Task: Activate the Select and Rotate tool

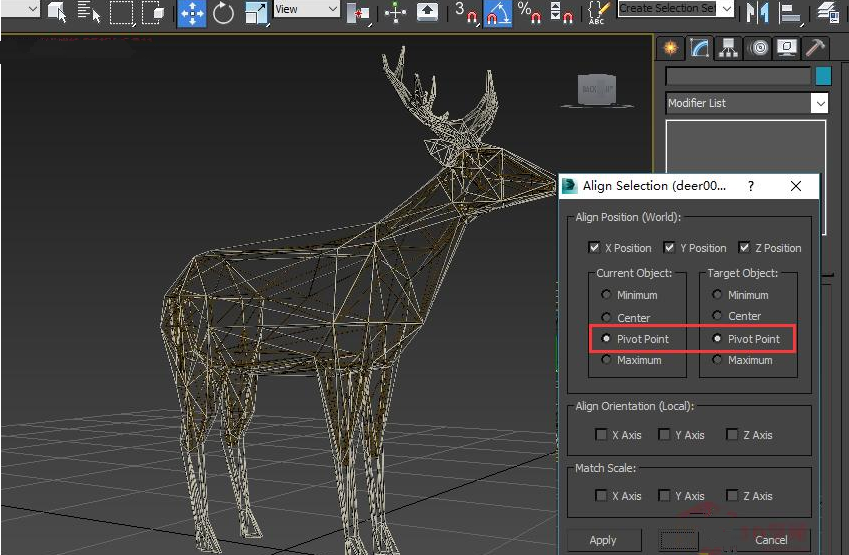Action: coord(223,12)
